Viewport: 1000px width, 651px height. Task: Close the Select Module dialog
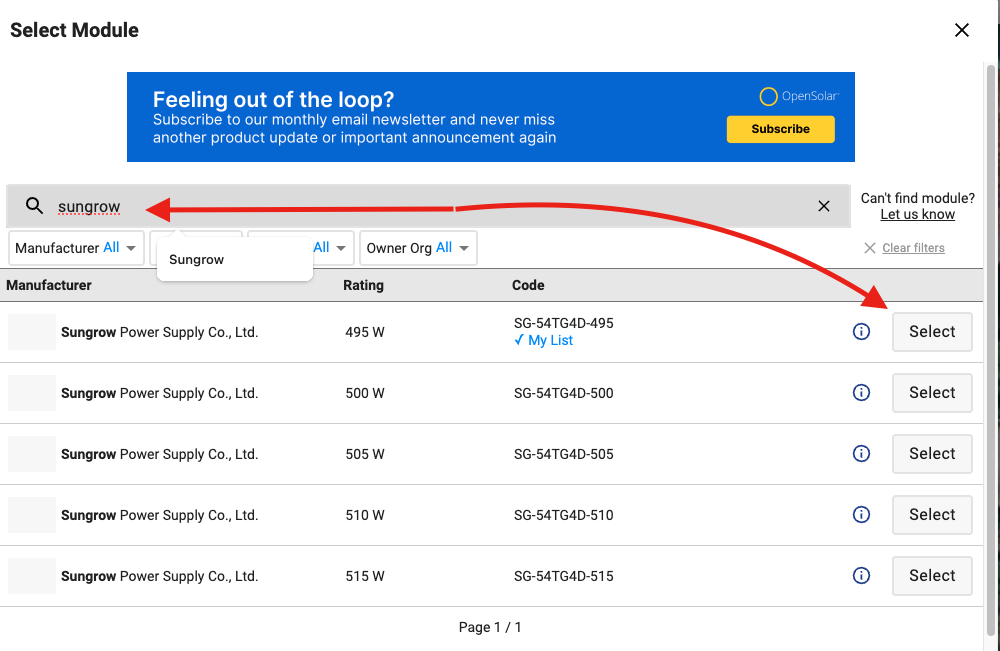(962, 30)
